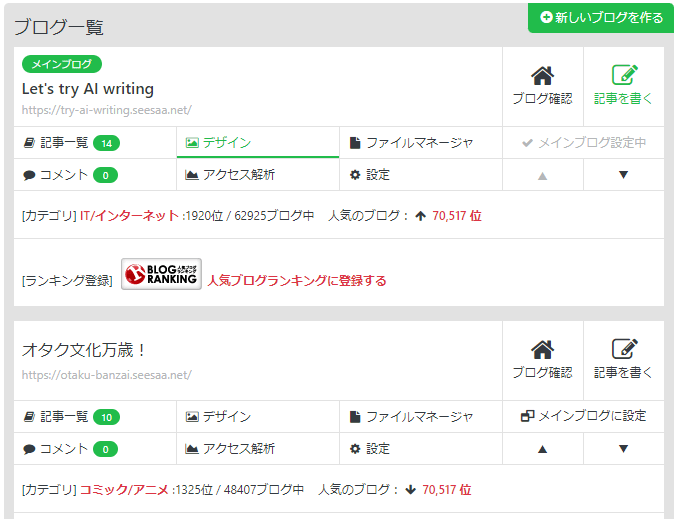Open the コミック/アニメ category link

point(124,490)
